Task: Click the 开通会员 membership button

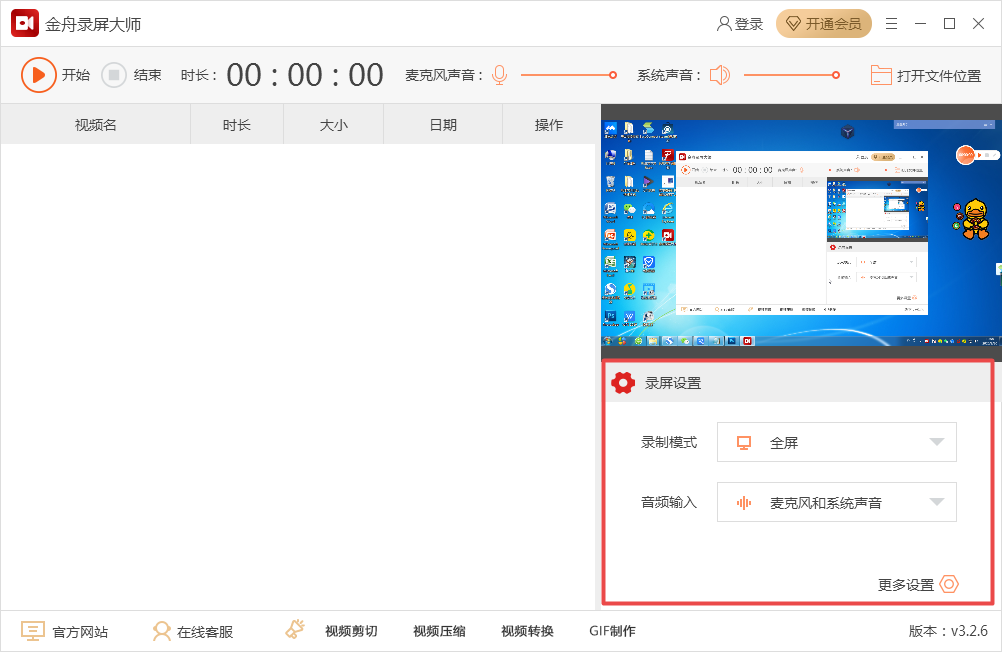Action: [x=824, y=24]
